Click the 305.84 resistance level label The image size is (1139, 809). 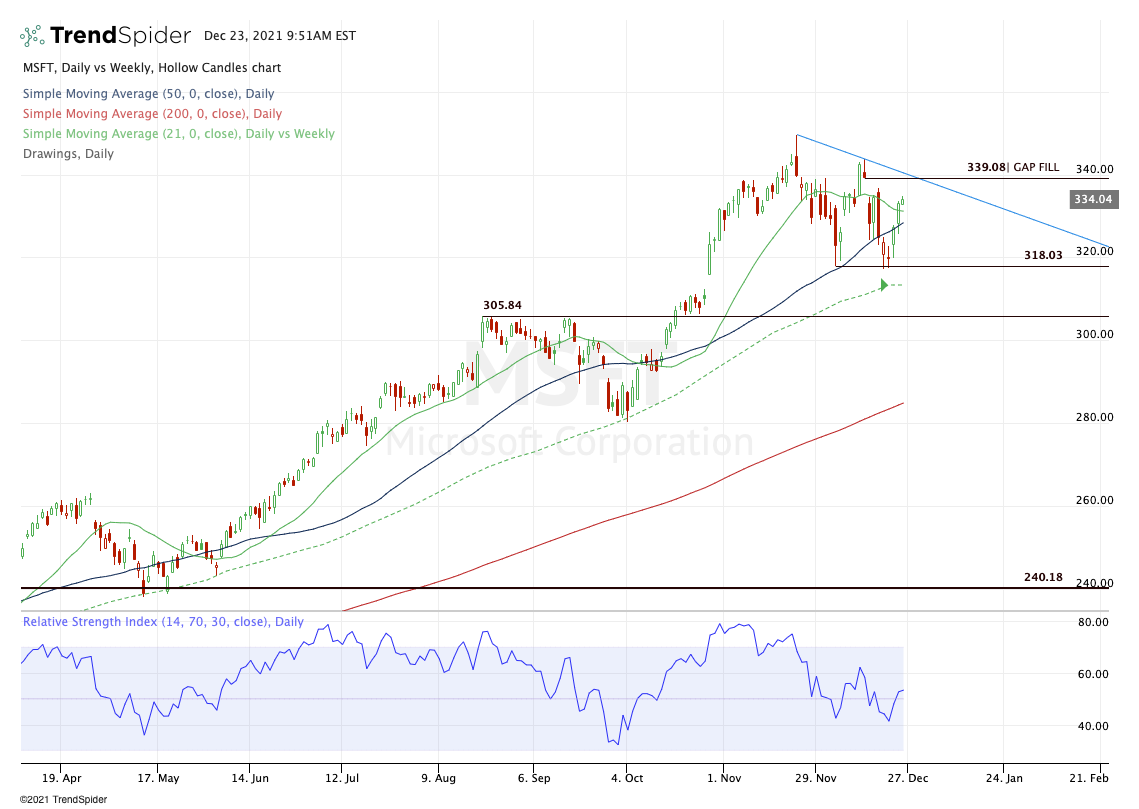click(502, 305)
